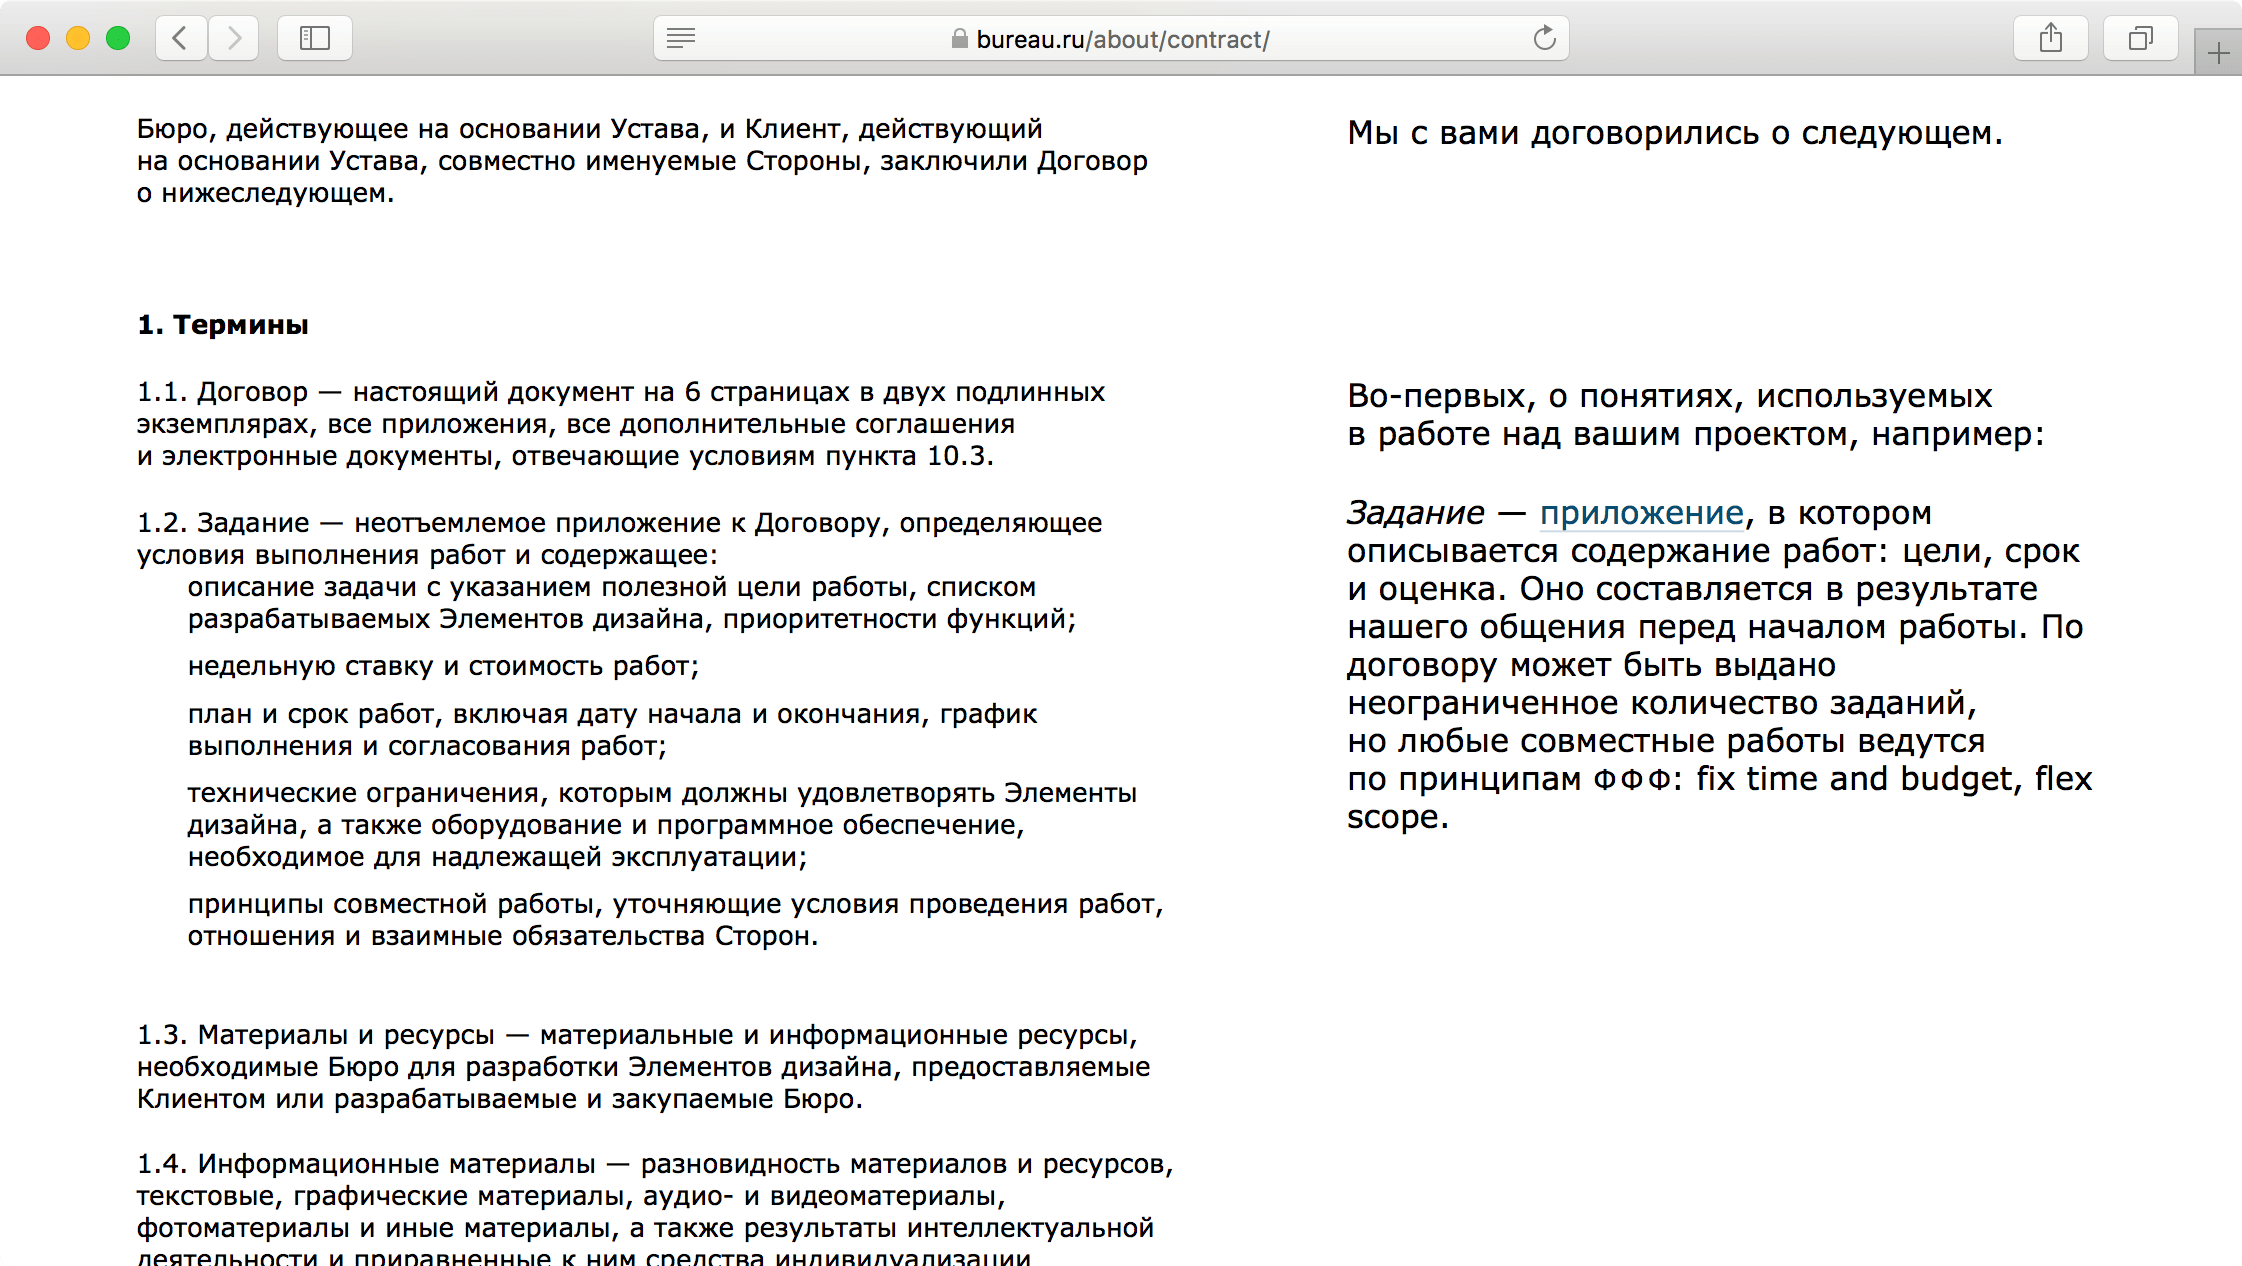Go back to the previous page
Screen dimensions: 2242x1266
click(x=181, y=39)
